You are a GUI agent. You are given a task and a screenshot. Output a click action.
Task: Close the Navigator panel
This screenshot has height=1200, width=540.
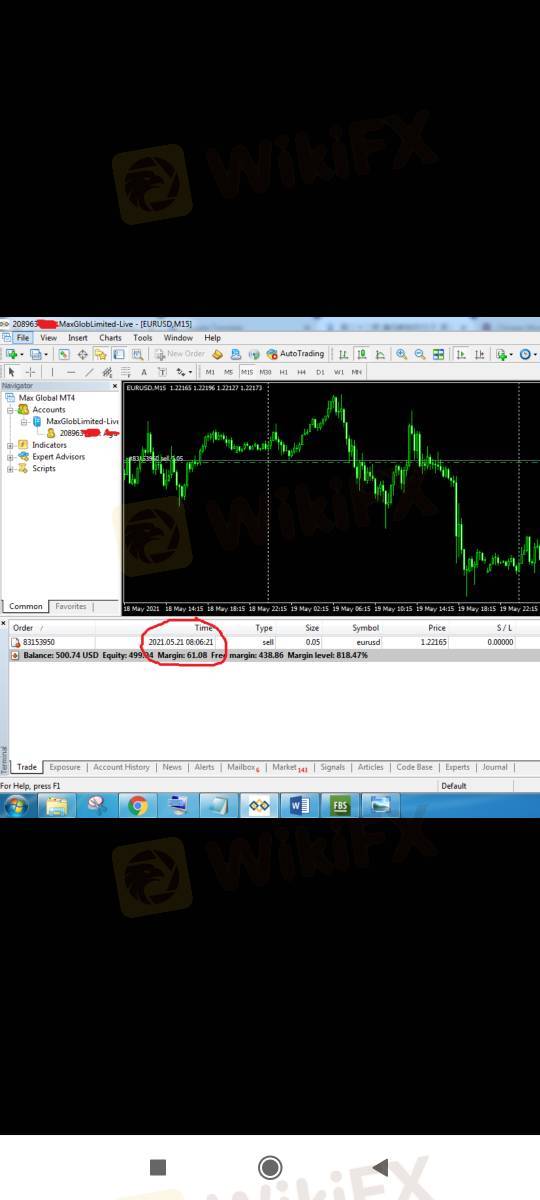click(x=114, y=386)
